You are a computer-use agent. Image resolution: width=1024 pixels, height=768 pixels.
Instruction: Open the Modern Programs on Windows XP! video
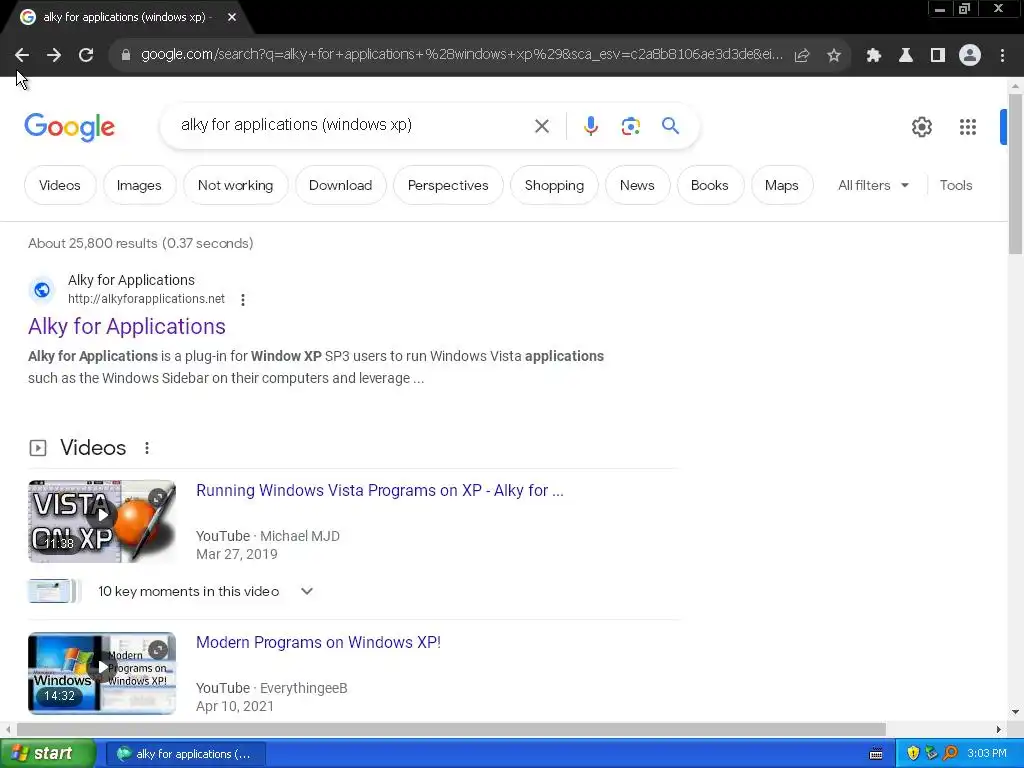click(x=318, y=643)
